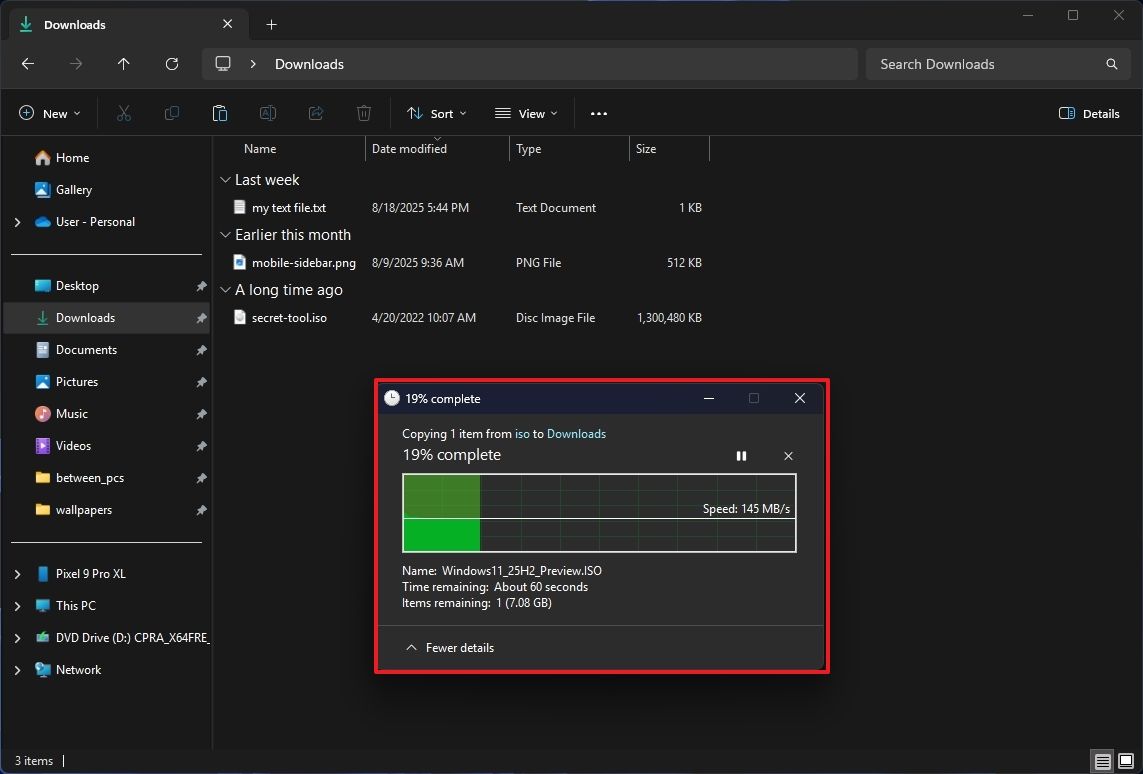The image size is (1143, 774).
Task: Toggle the Details pane
Action: (x=1089, y=114)
